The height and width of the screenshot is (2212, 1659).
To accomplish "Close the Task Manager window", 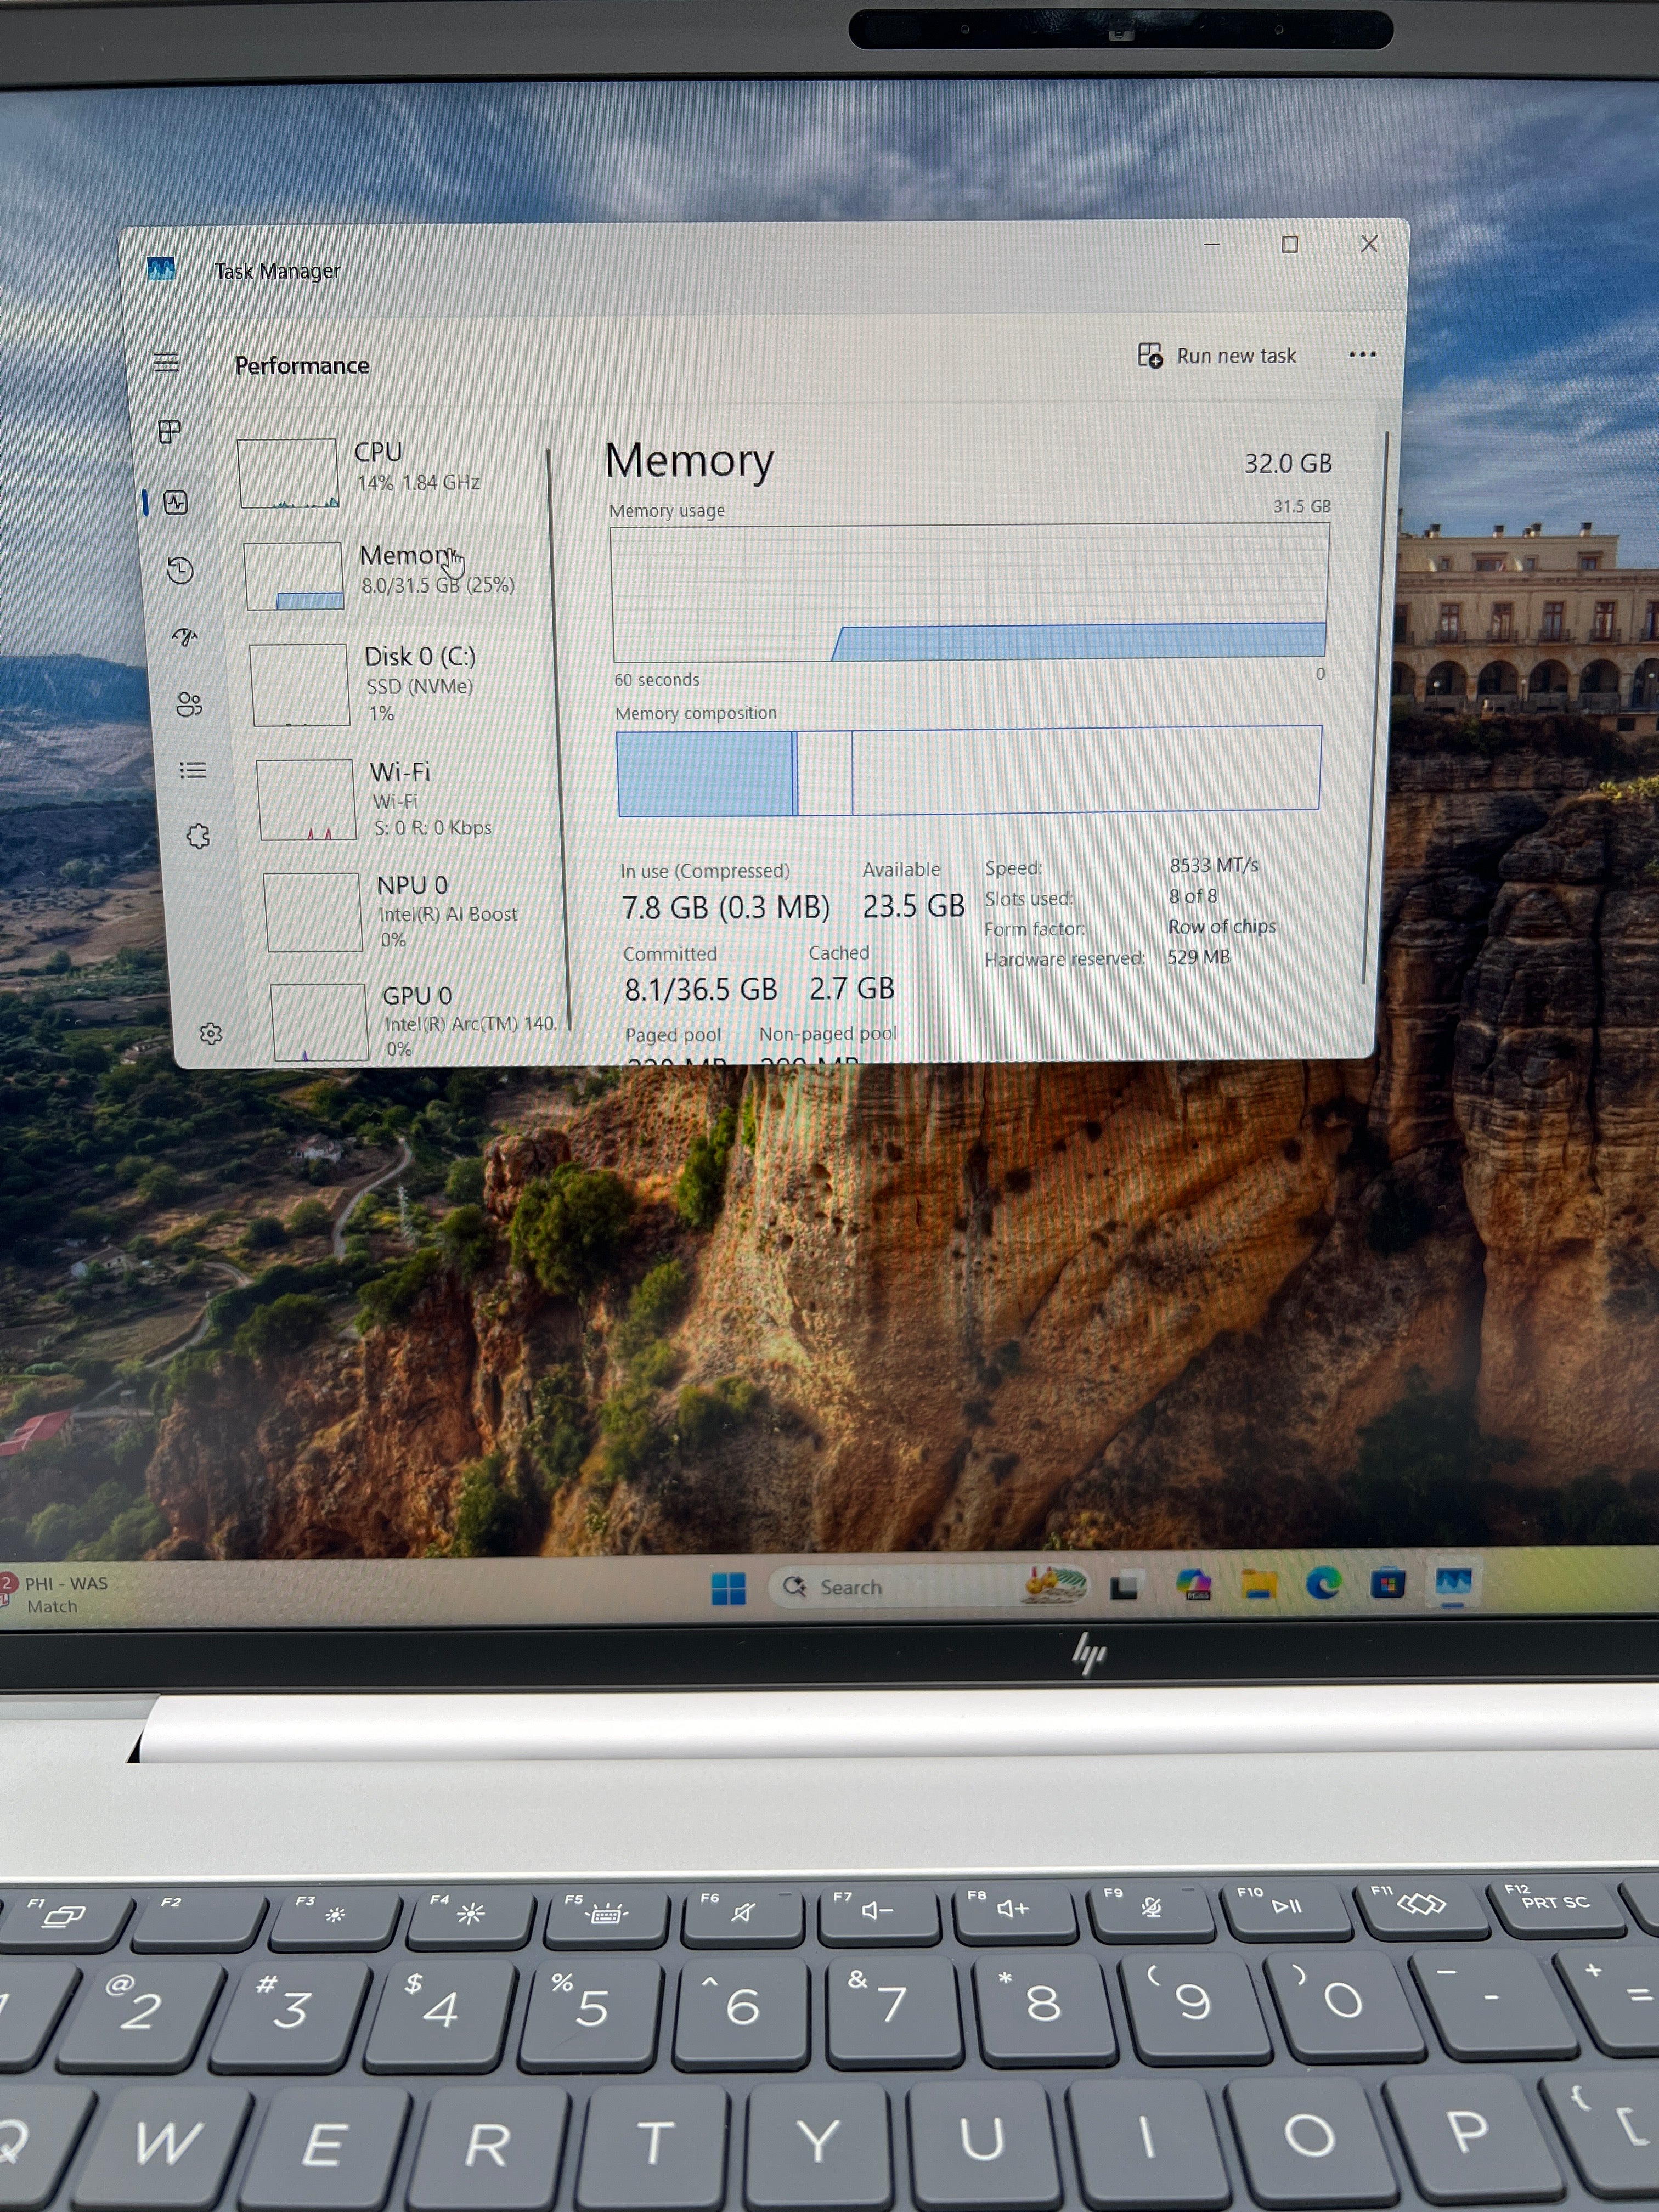I will point(1369,244).
